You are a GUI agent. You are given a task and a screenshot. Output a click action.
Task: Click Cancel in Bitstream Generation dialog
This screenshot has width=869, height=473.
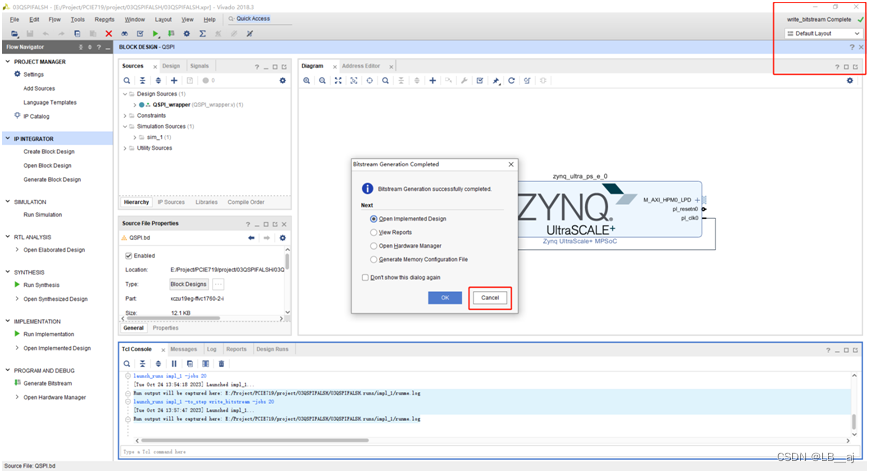(490, 298)
